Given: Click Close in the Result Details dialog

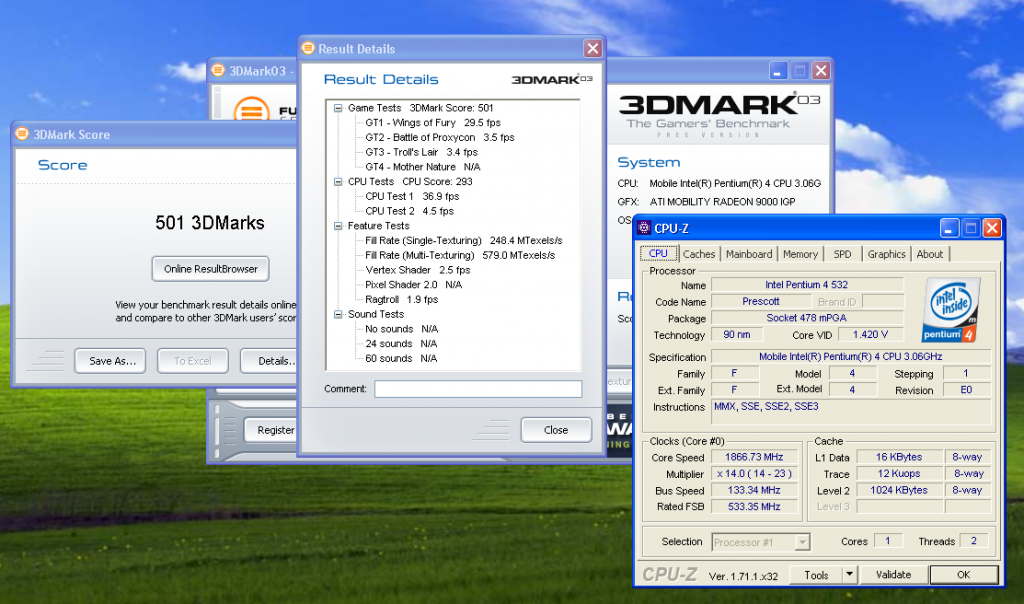Looking at the screenshot, I should 556,430.
